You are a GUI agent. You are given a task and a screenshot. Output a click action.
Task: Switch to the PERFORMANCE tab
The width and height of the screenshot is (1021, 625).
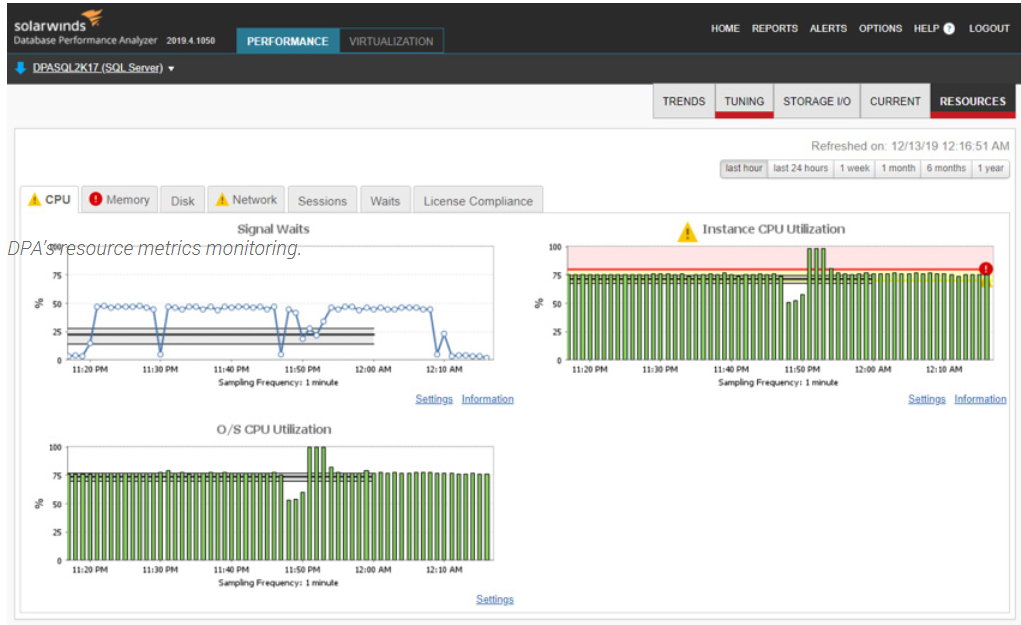[x=287, y=41]
